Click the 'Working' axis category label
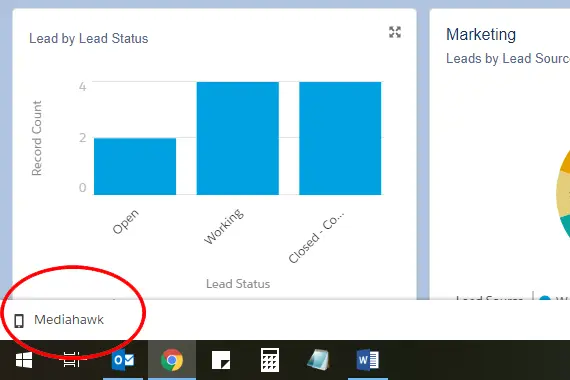The height and width of the screenshot is (380, 570). click(x=224, y=226)
